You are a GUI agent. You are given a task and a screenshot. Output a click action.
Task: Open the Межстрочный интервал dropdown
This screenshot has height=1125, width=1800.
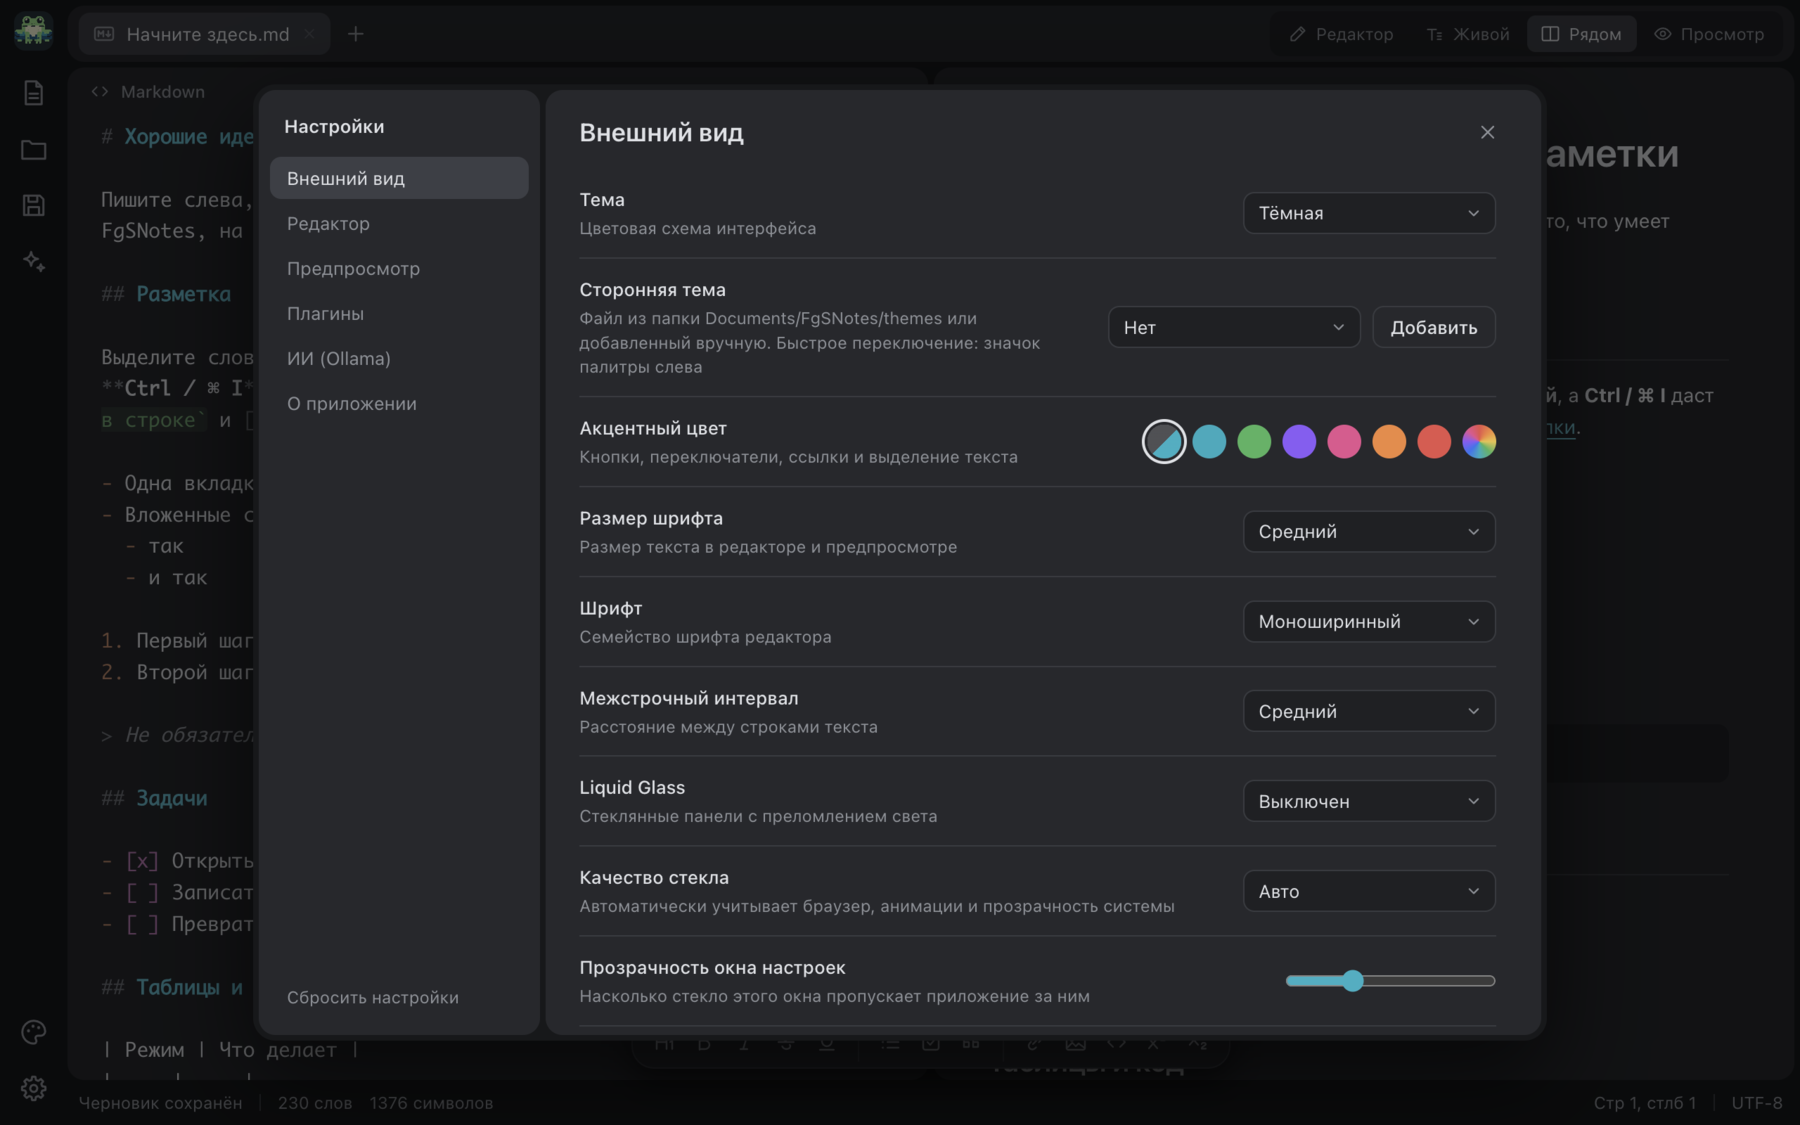pyautogui.click(x=1369, y=711)
